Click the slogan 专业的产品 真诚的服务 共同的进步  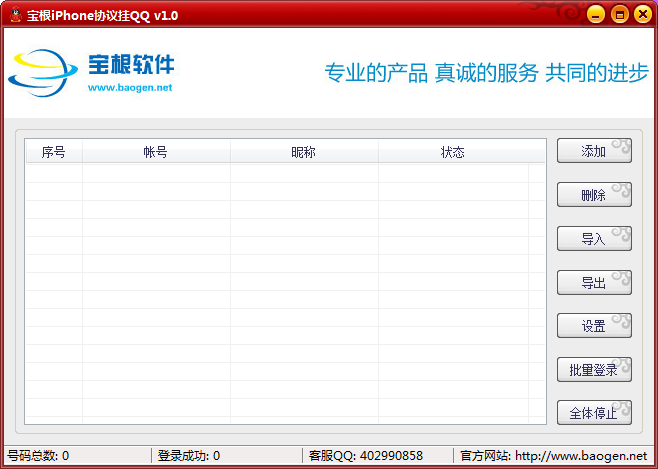(487, 73)
